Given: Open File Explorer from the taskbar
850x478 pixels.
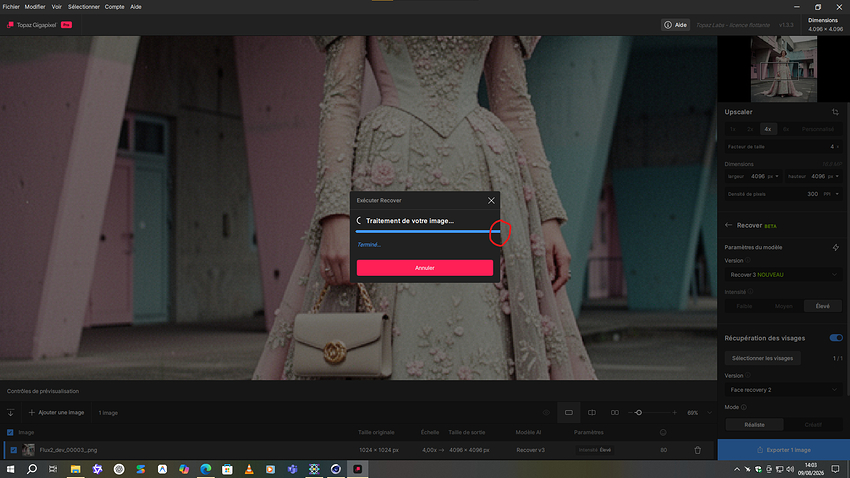Looking at the screenshot, I should 75,469.
